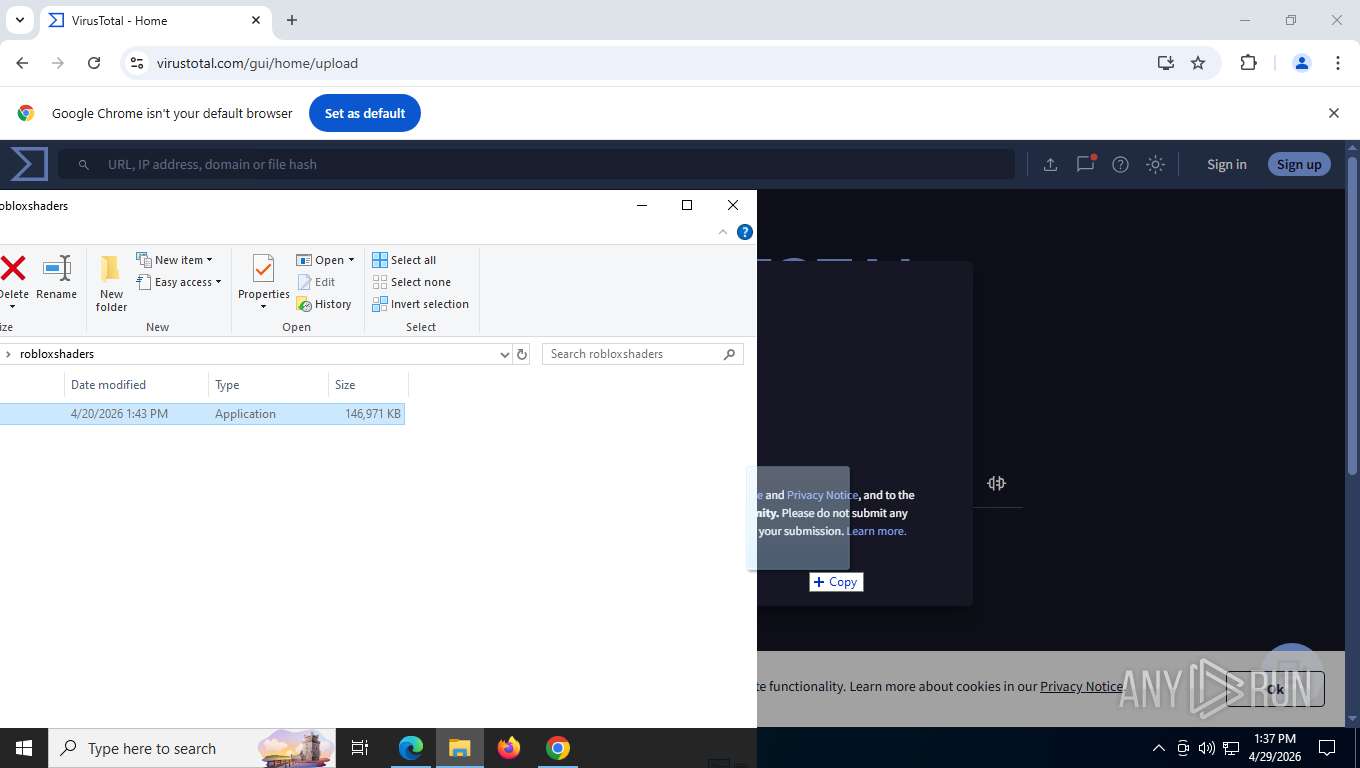Refresh the robloxshaders folder view
The image size is (1360, 768).
coord(521,354)
